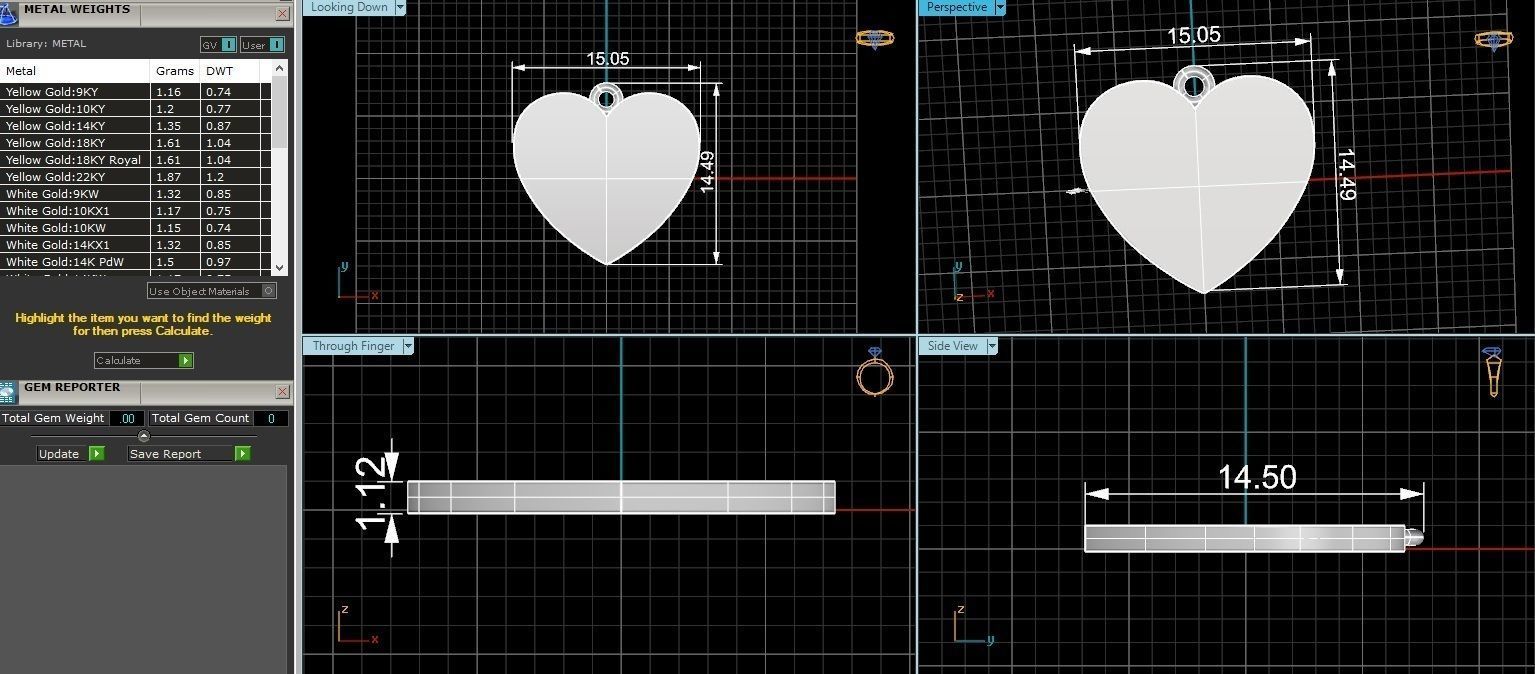Select the Perspective viewport label

coord(956,7)
